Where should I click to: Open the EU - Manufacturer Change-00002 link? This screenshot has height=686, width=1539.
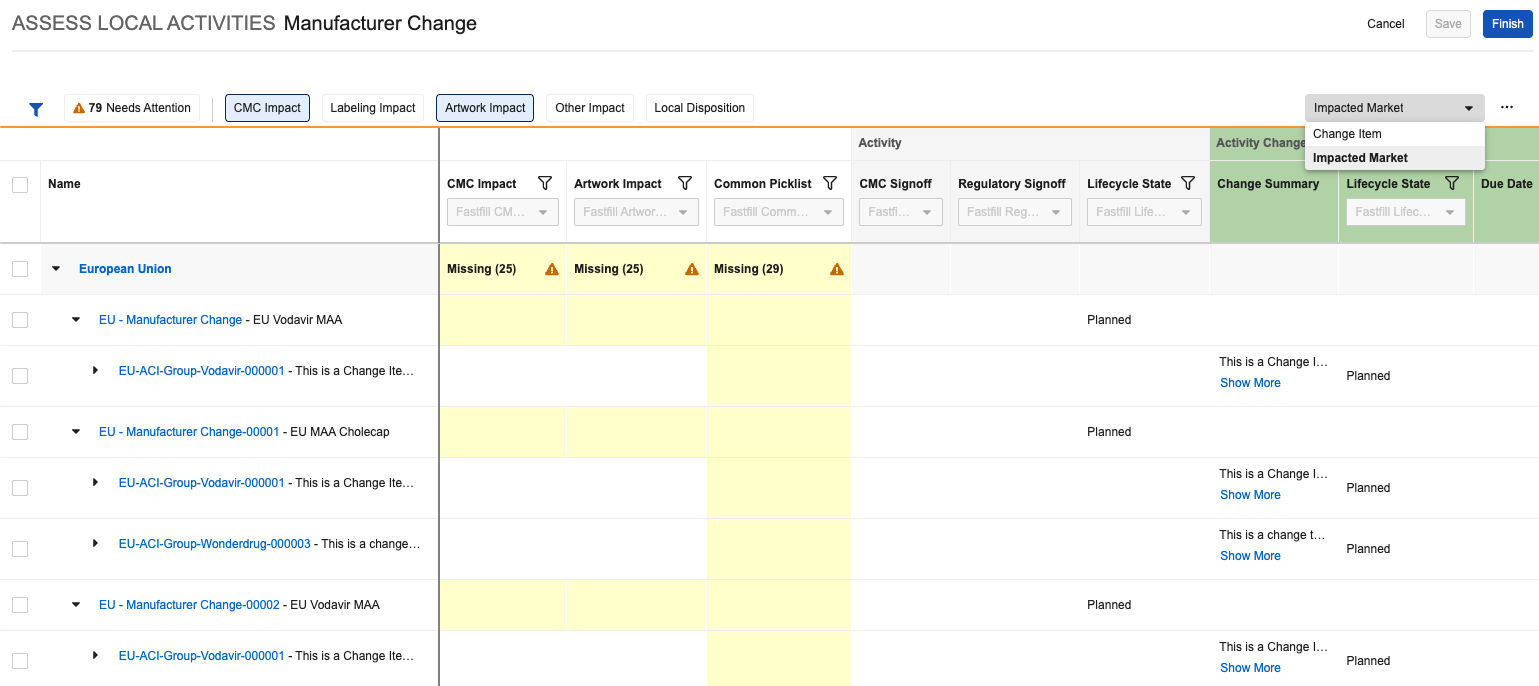pos(189,605)
